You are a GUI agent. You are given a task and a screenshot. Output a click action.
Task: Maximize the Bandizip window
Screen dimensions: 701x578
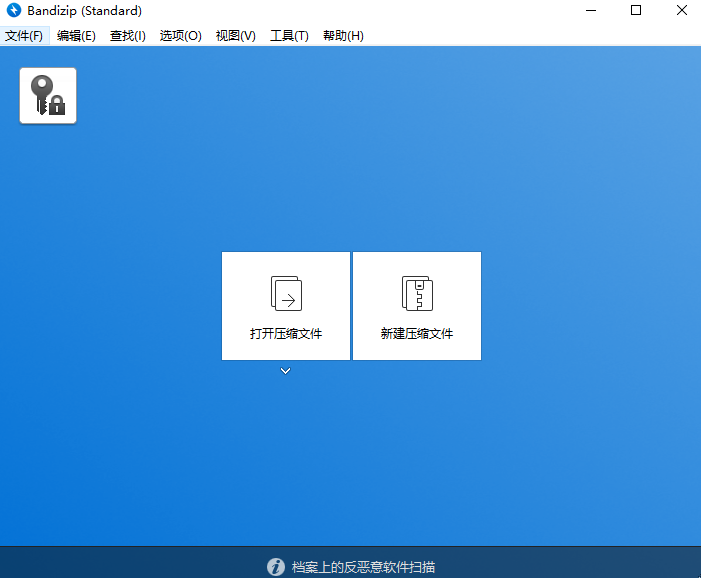(x=636, y=10)
